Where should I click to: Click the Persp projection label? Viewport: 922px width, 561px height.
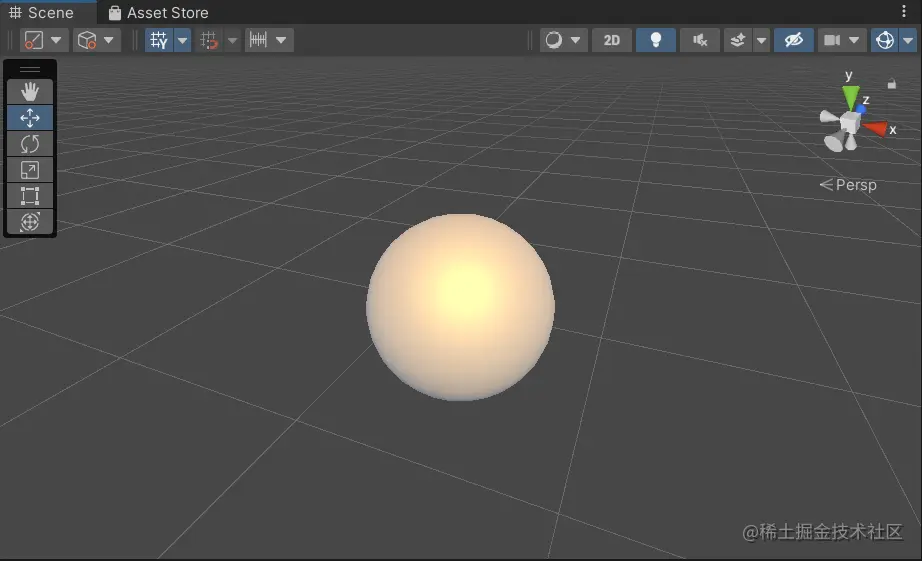(x=856, y=185)
